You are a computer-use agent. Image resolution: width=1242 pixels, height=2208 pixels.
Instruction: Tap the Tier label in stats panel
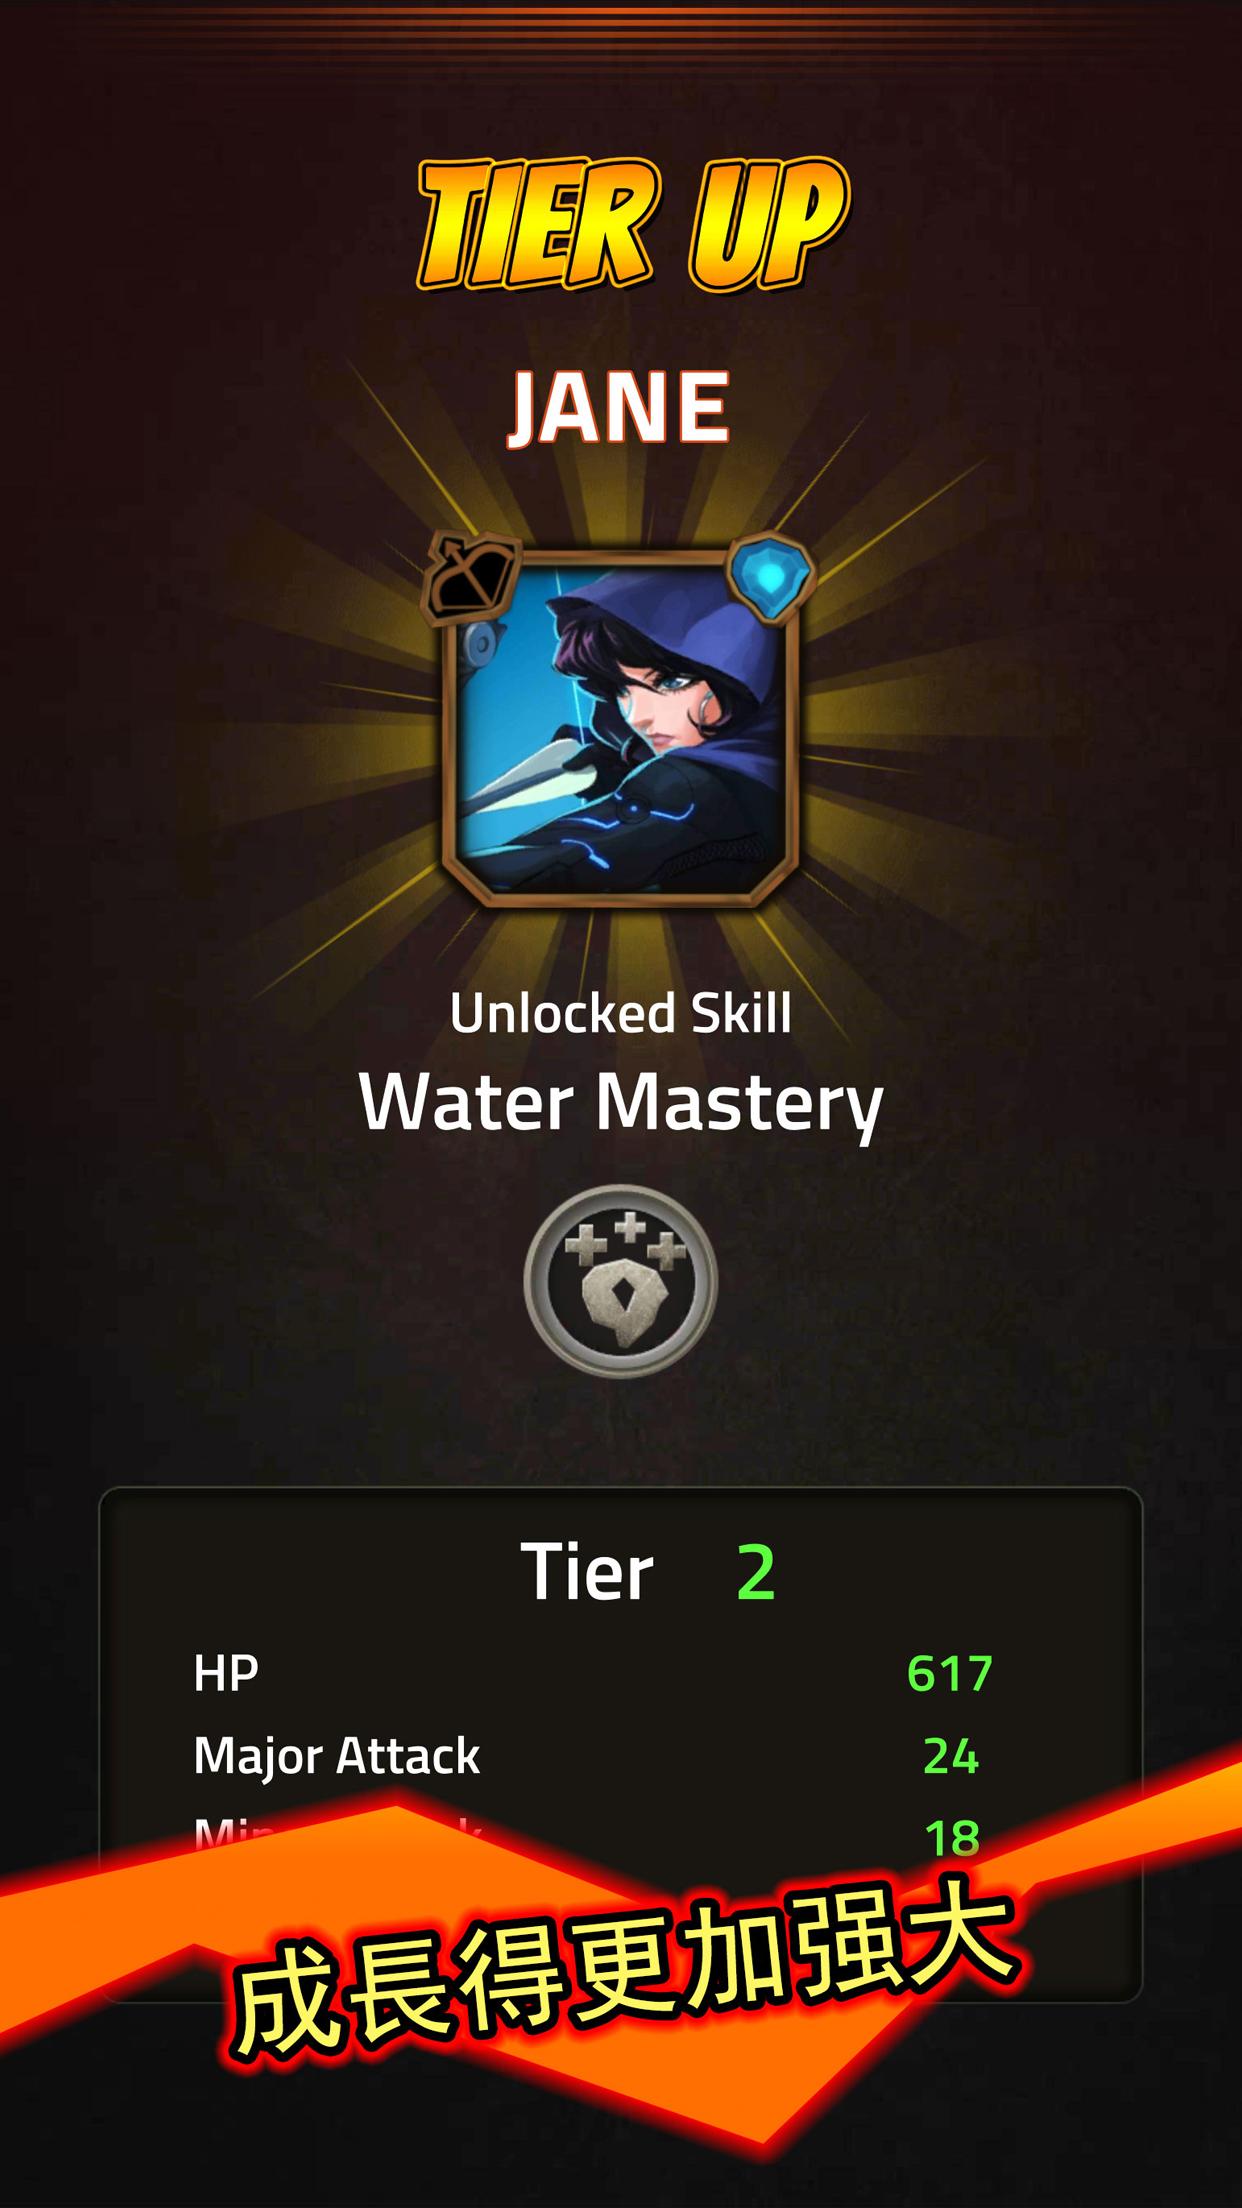pos(587,1572)
